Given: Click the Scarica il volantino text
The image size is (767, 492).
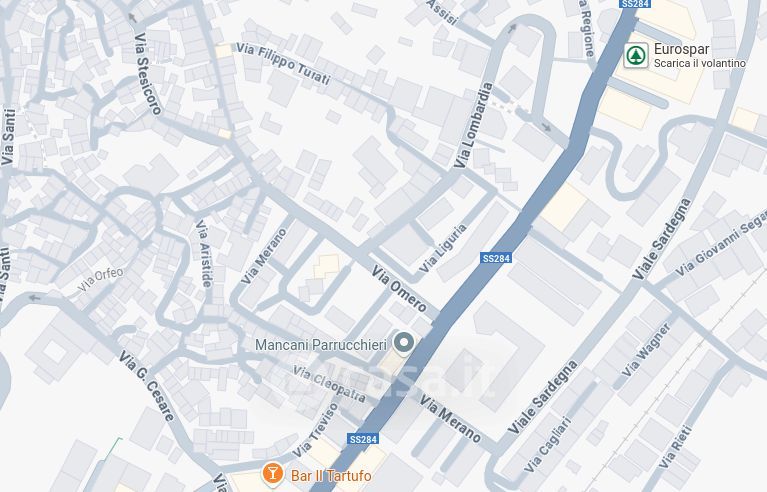Looking at the screenshot, I should [699, 63].
